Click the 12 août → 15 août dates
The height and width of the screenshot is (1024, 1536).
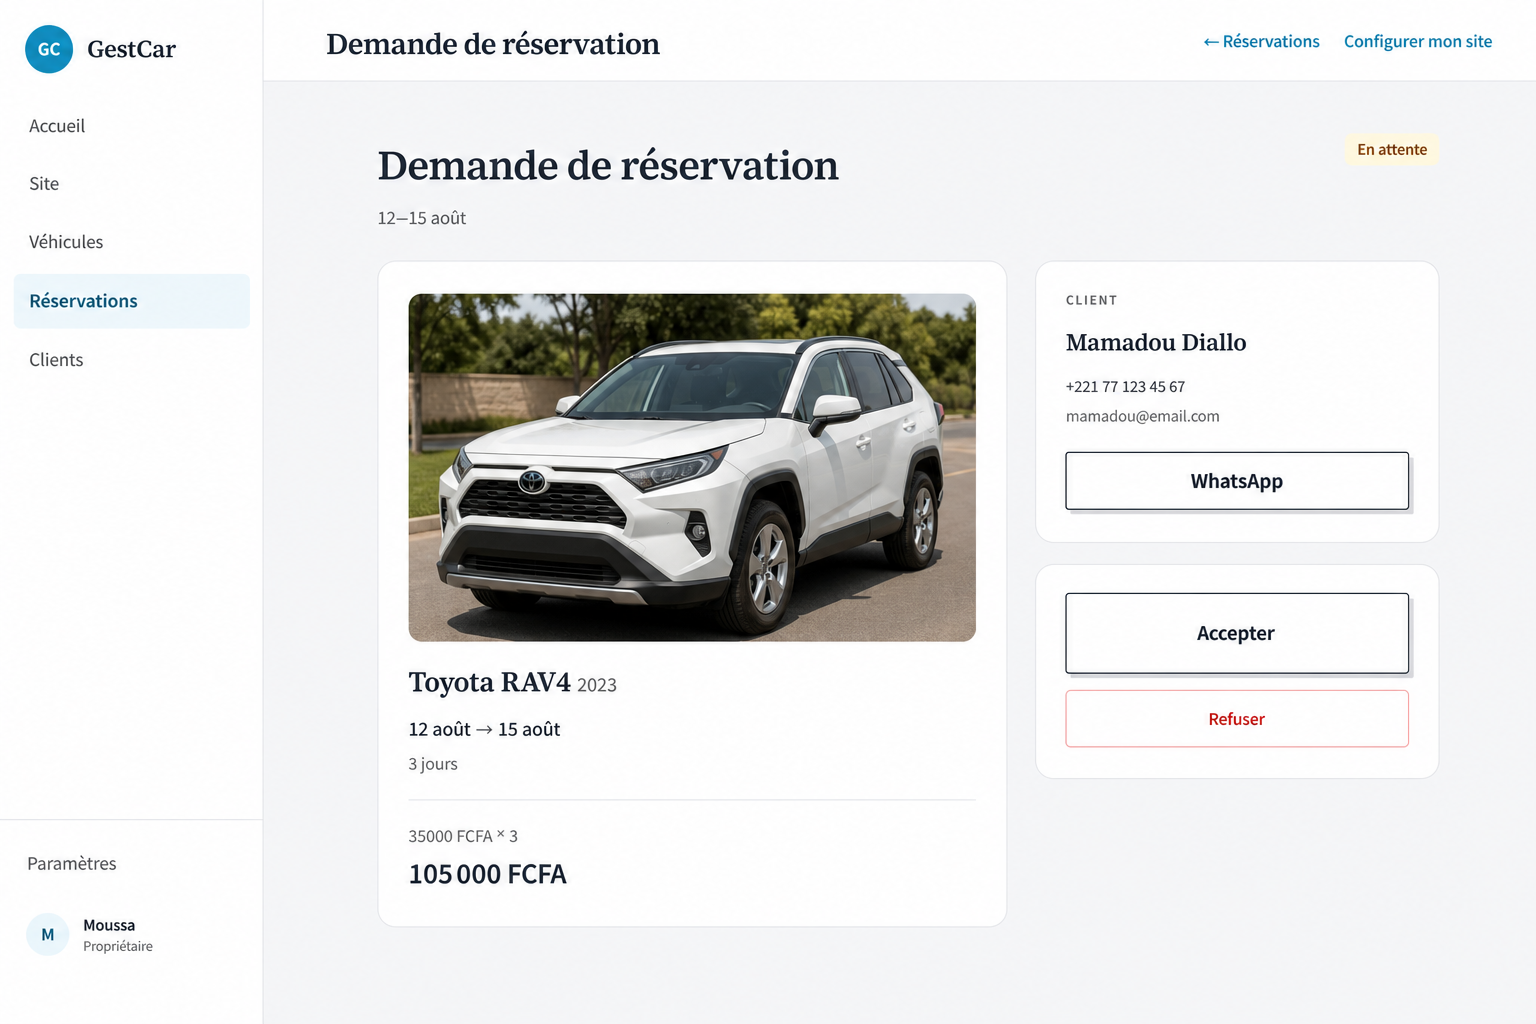pyautogui.click(x=484, y=730)
